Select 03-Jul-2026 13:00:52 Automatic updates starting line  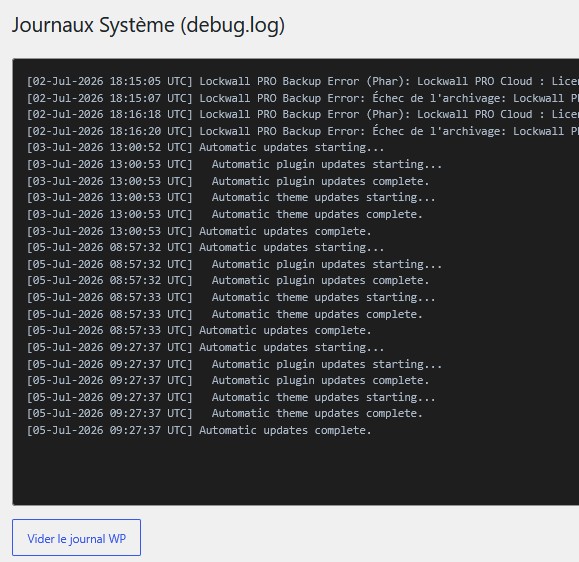pyautogui.click(x=205, y=147)
